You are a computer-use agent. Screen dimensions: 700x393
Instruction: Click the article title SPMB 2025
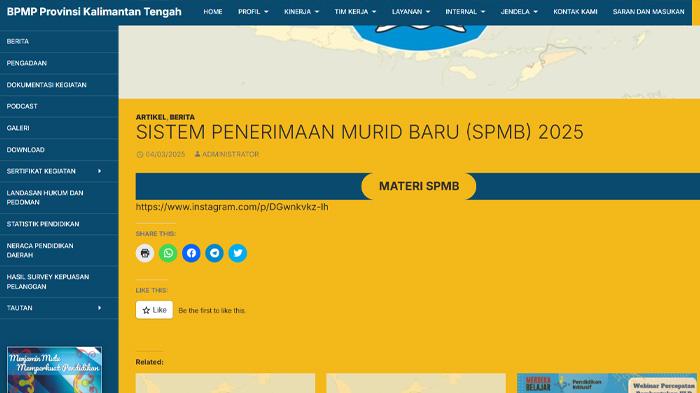[359, 132]
